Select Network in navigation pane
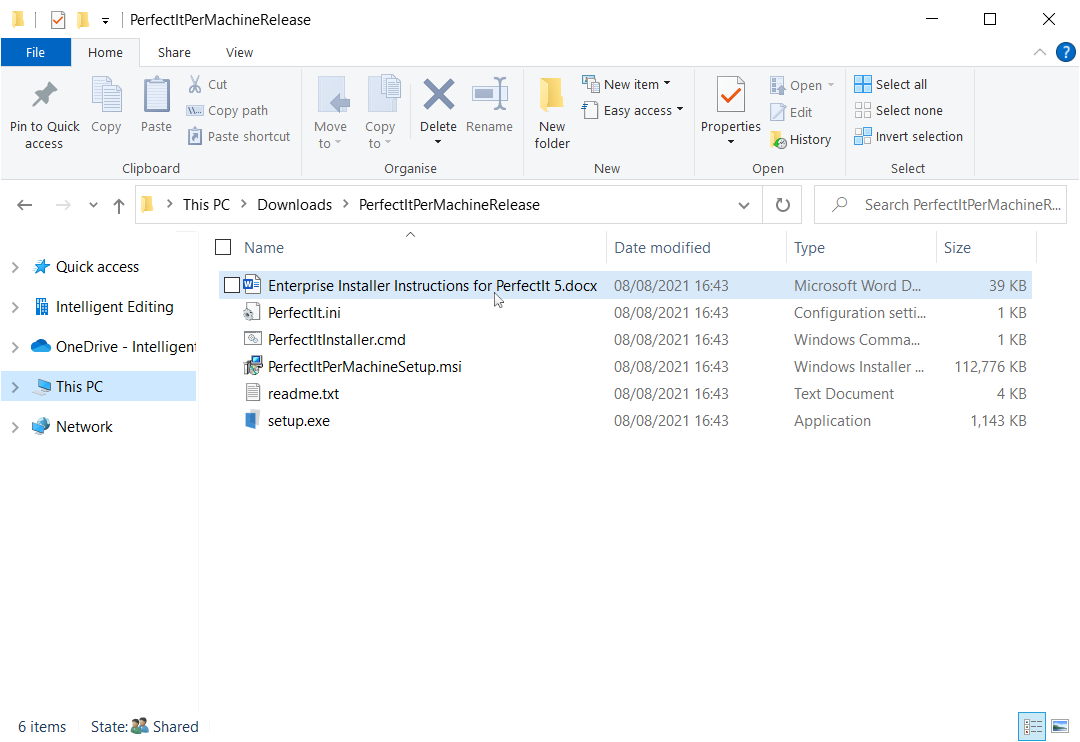The height and width of the screenshot is (742, 1080). click(84, 426)
